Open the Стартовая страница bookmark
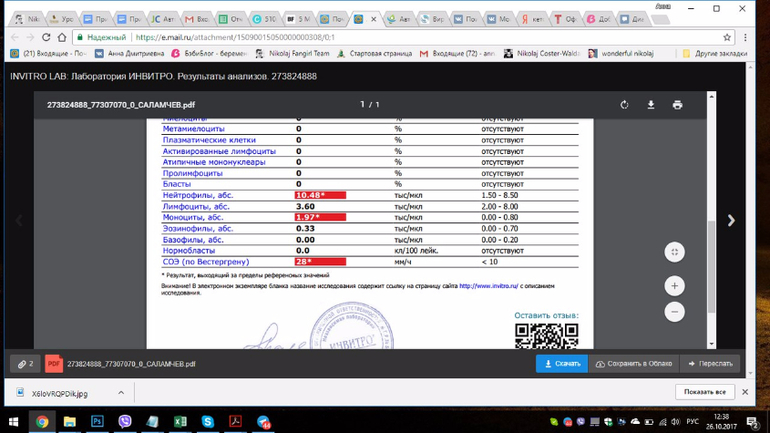The height and width of the screenshot is (433, 770). pos(375,53)
